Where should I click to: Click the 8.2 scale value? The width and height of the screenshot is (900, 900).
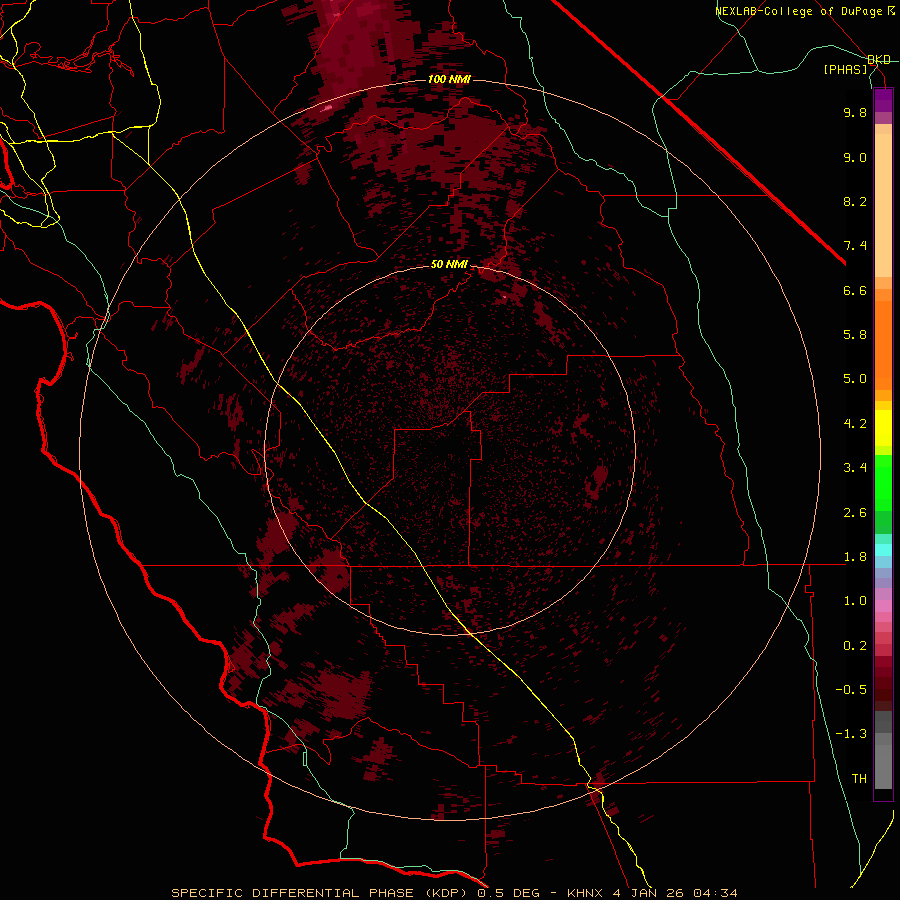click(x=855, y=201)
